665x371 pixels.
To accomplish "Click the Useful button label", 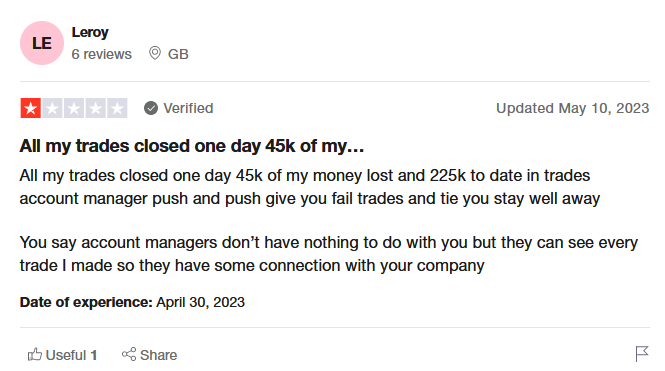I will [66, 355].
